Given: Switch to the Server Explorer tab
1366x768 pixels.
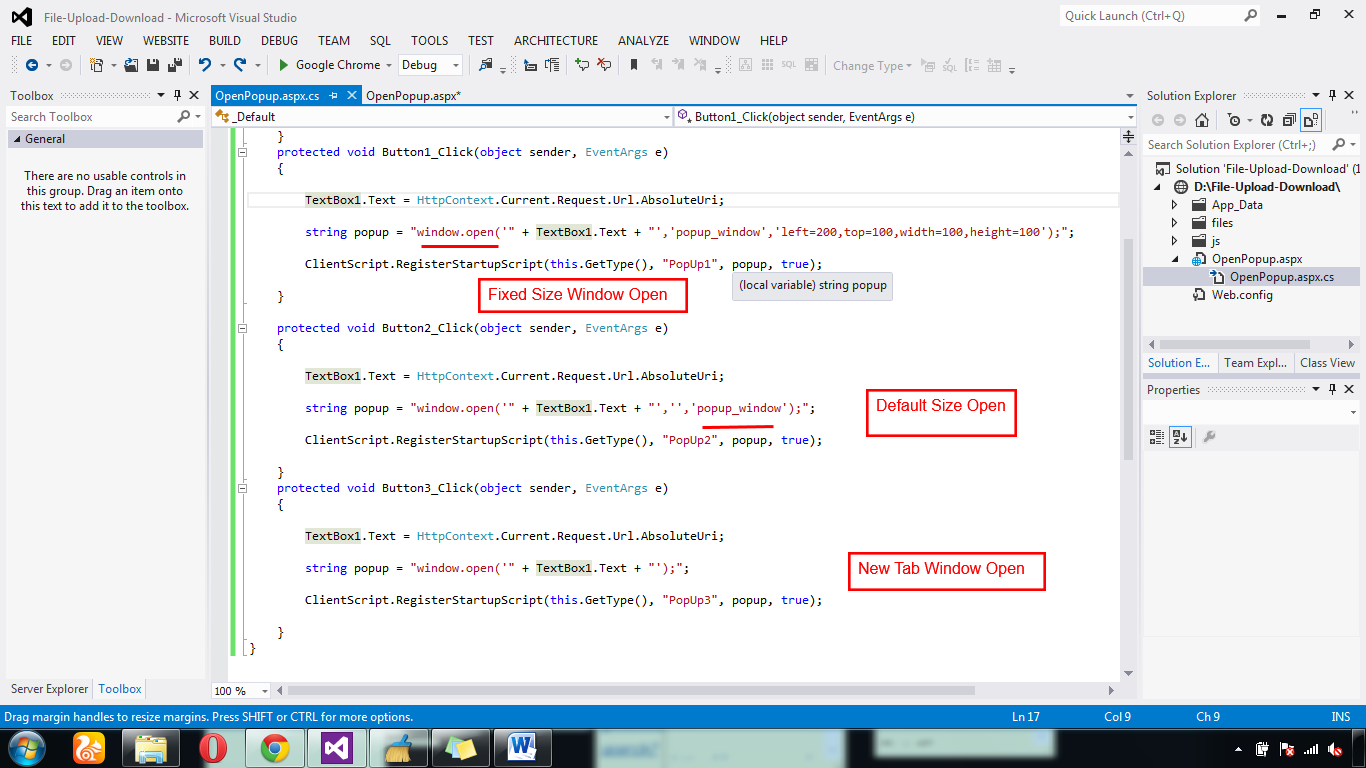Looking at the screenshot, I should [x=50, y=689].
